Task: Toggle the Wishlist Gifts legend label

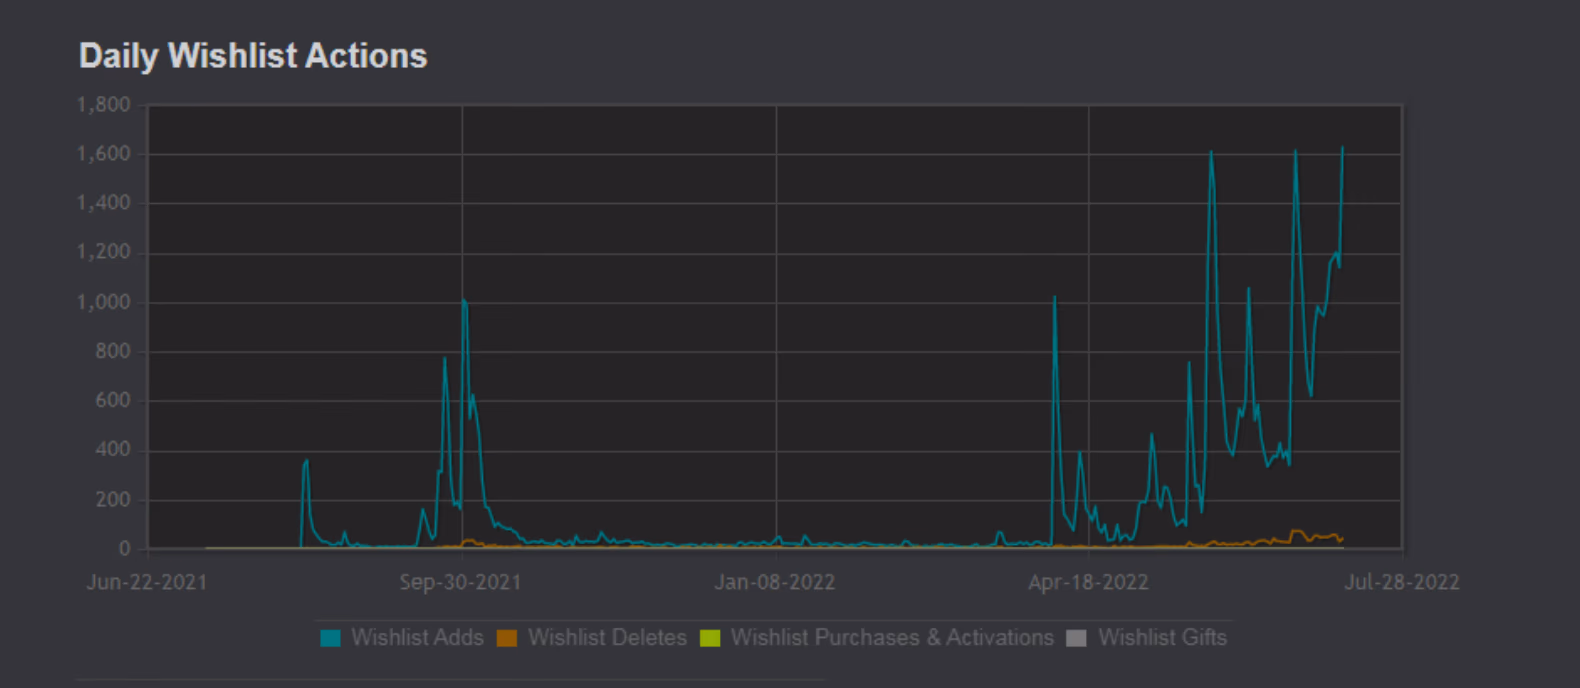Action: pyautogui.click(x=1162, y=638)
